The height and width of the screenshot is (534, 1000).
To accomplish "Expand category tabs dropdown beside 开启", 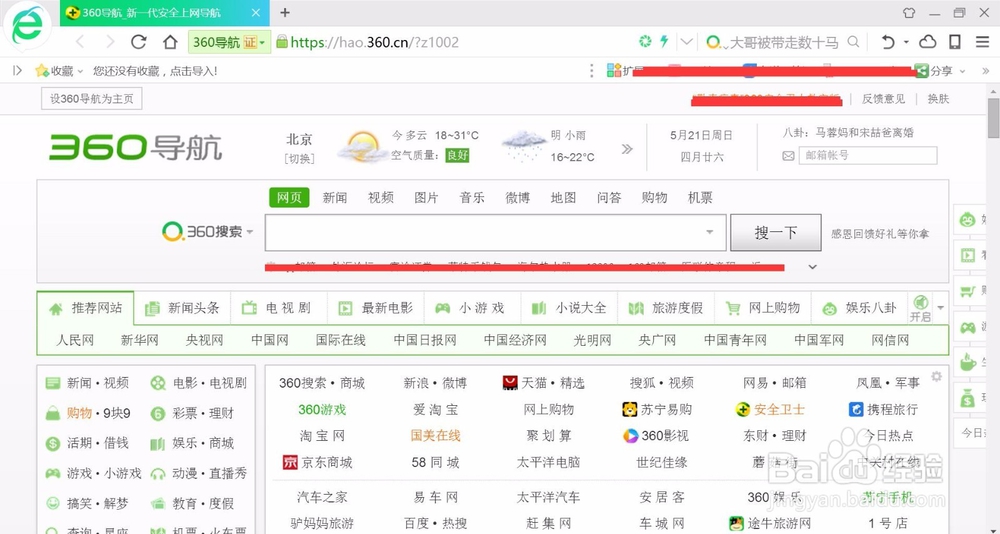I will point(941,308).
